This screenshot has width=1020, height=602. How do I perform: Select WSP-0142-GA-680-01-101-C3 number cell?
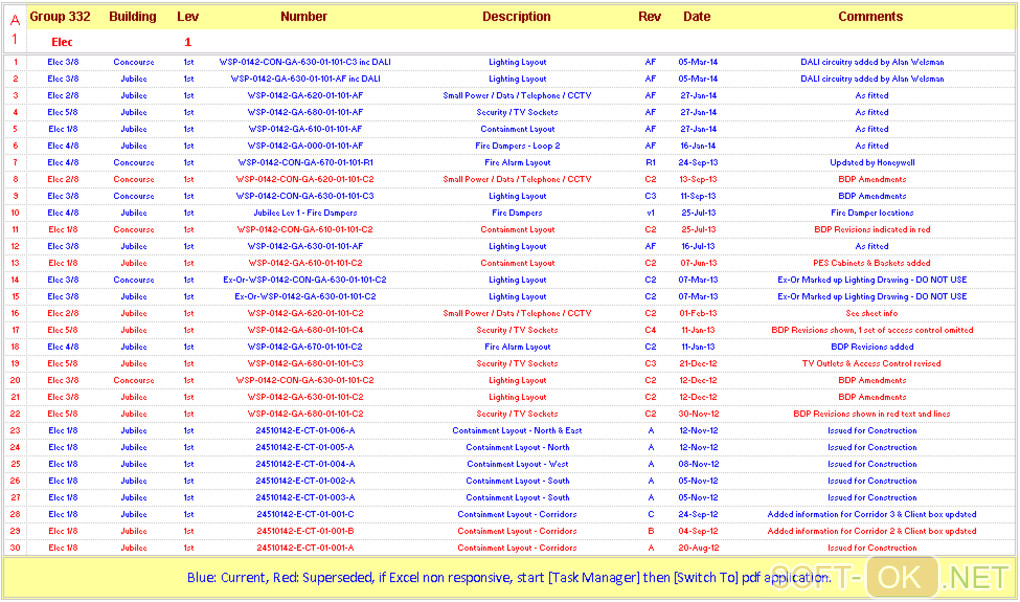(305, 364)
